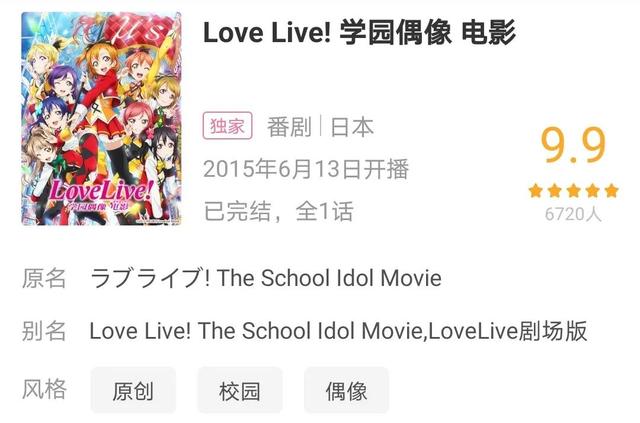The width and height of the screenshot is (640, 423).
Task: Select the fourth rating star
Action: pos(593,191)
